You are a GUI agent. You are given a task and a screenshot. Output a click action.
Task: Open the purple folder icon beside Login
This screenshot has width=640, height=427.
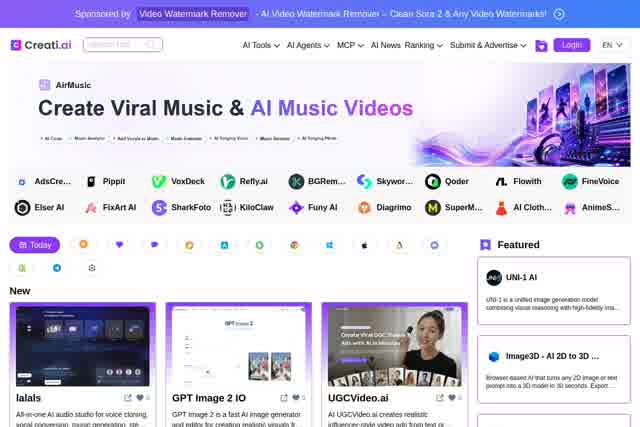[x=541, y=45]
